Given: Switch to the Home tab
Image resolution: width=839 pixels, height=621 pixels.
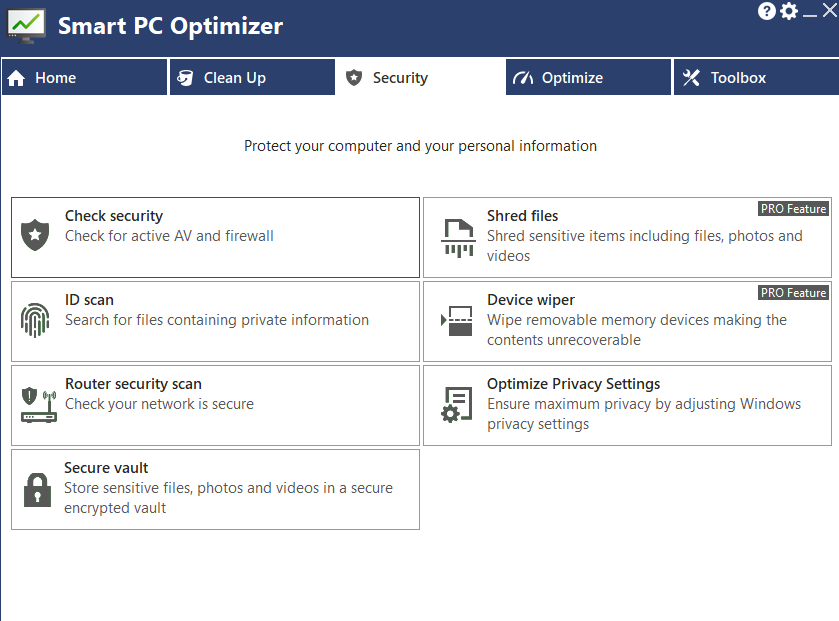Looking at the screenshot, I should [x=85, y=78].
